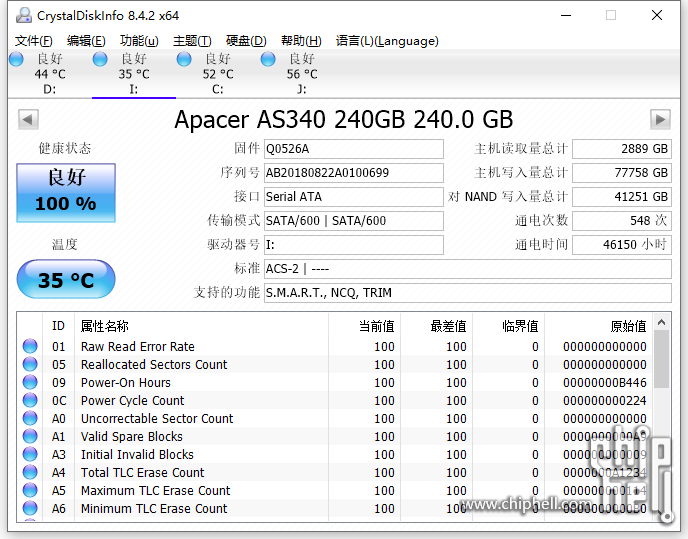Minimize the CrystalDiskInfo window
Viewport: 688px width, 539px height.
pos(566,15)
